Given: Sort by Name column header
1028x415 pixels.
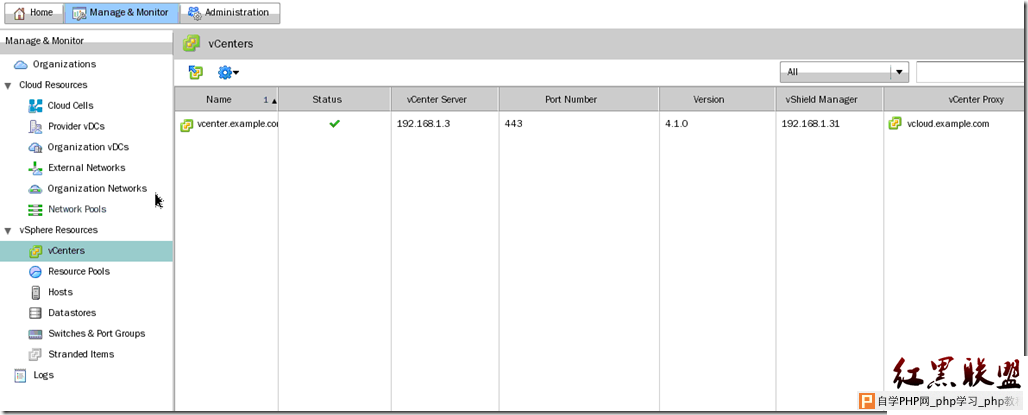Looking at the screenshot, I should click(x=226, y=100).
